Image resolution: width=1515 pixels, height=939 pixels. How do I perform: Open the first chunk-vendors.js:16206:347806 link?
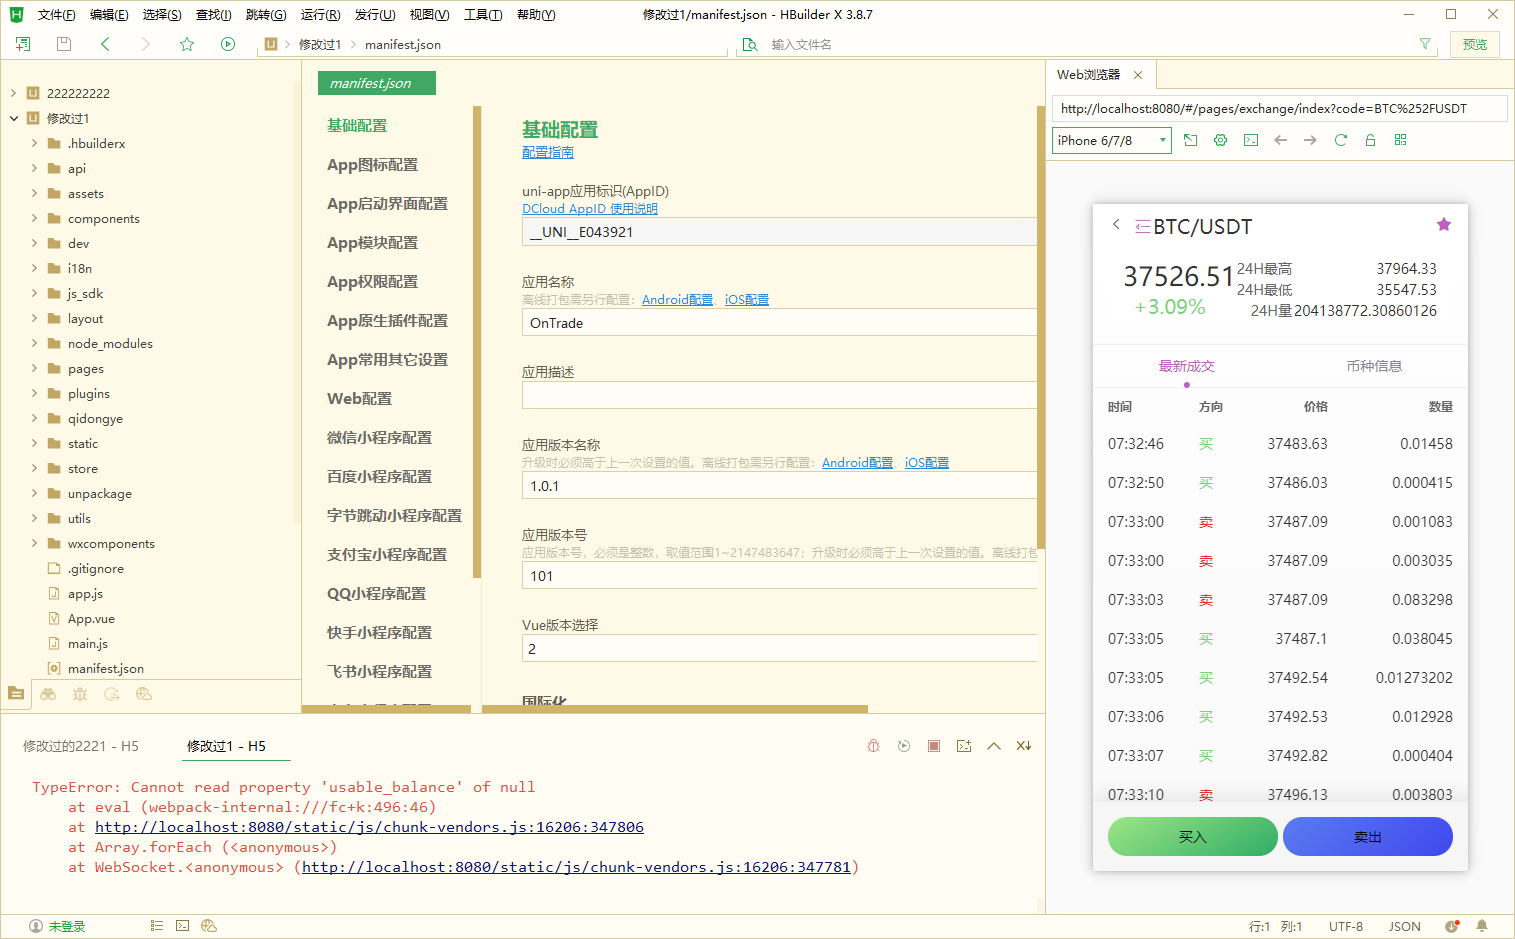pyautogui.click(x=369, y=827)
